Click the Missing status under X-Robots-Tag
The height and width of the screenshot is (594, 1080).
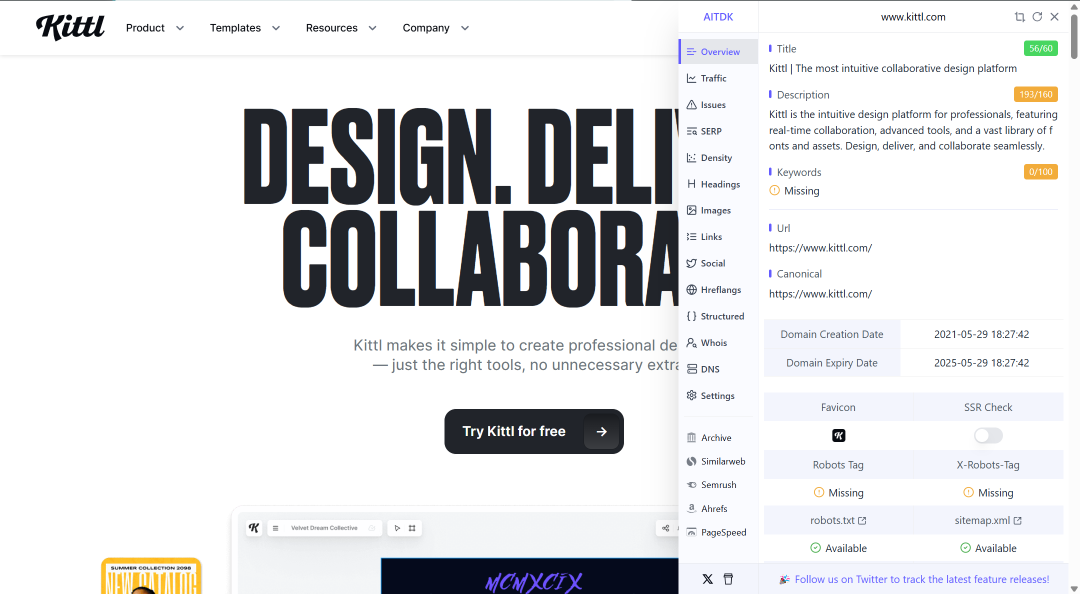(988, 493)
